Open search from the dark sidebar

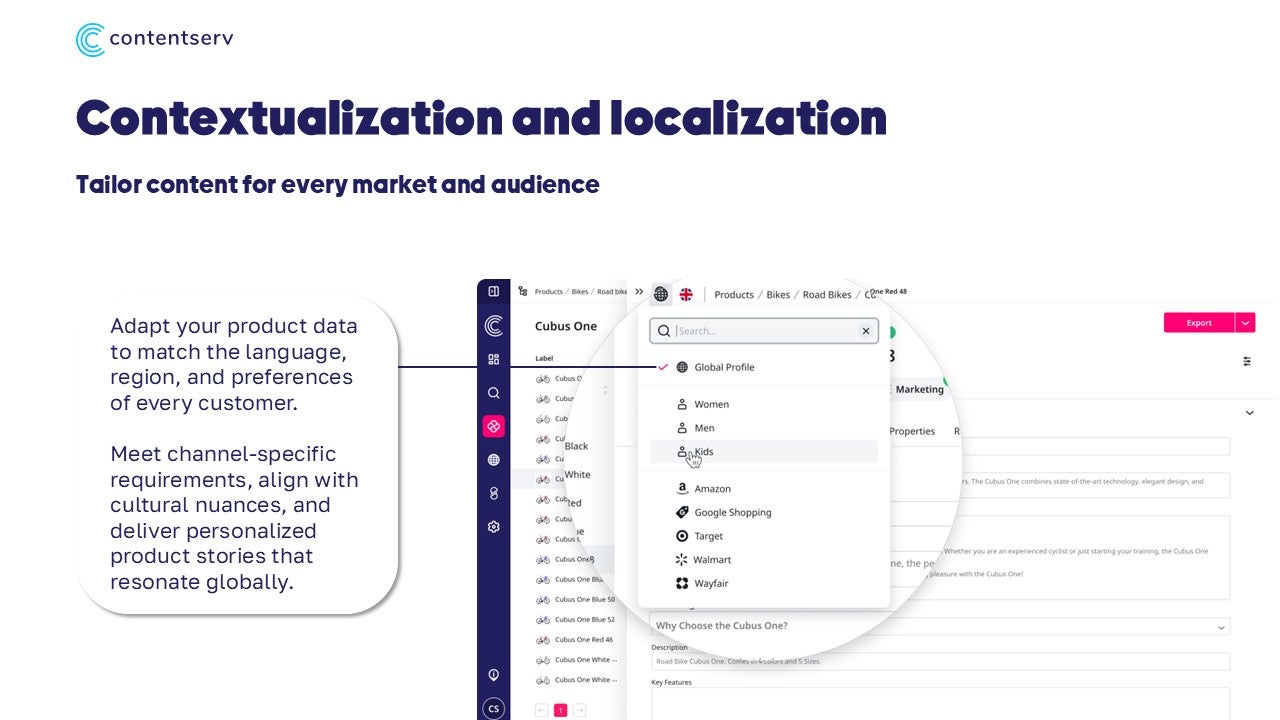tap(493, 393)
